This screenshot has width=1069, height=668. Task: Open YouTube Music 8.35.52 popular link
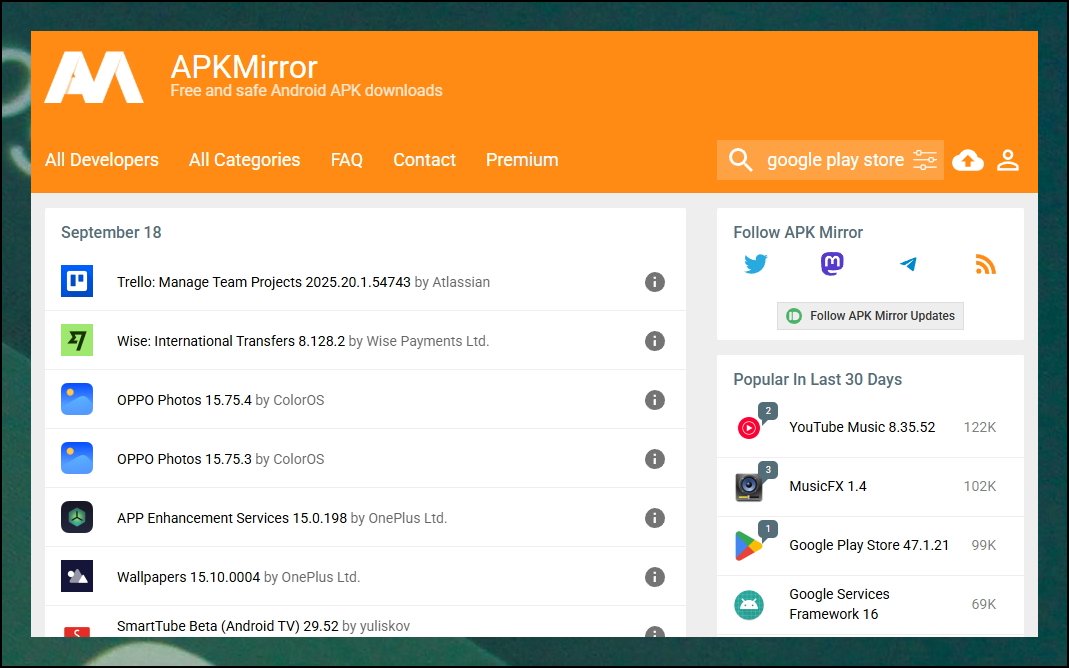862,427
